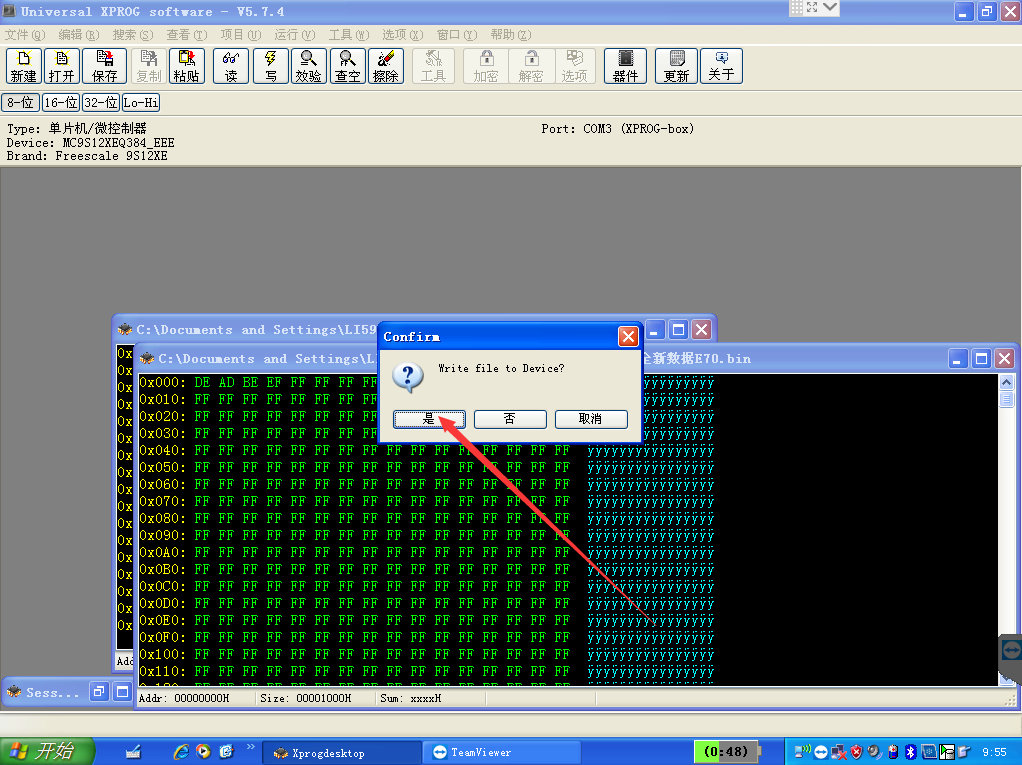Open the 选项 menu
This screenshot has height=765, width=1022.
(402, 35)
